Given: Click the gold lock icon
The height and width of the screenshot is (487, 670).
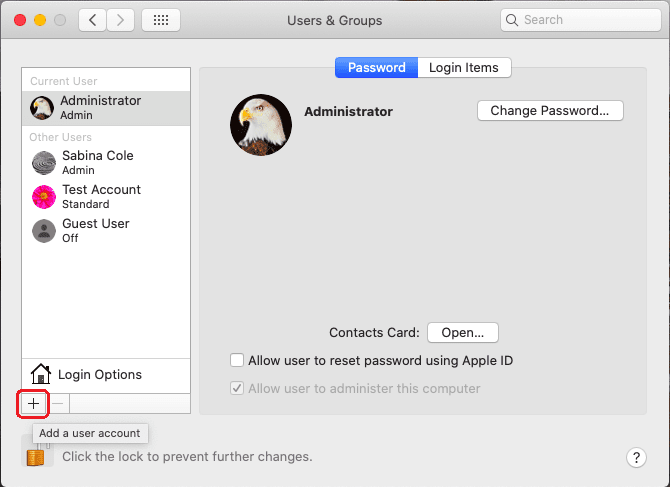Looking at the screenshot, I should [36, 455].
